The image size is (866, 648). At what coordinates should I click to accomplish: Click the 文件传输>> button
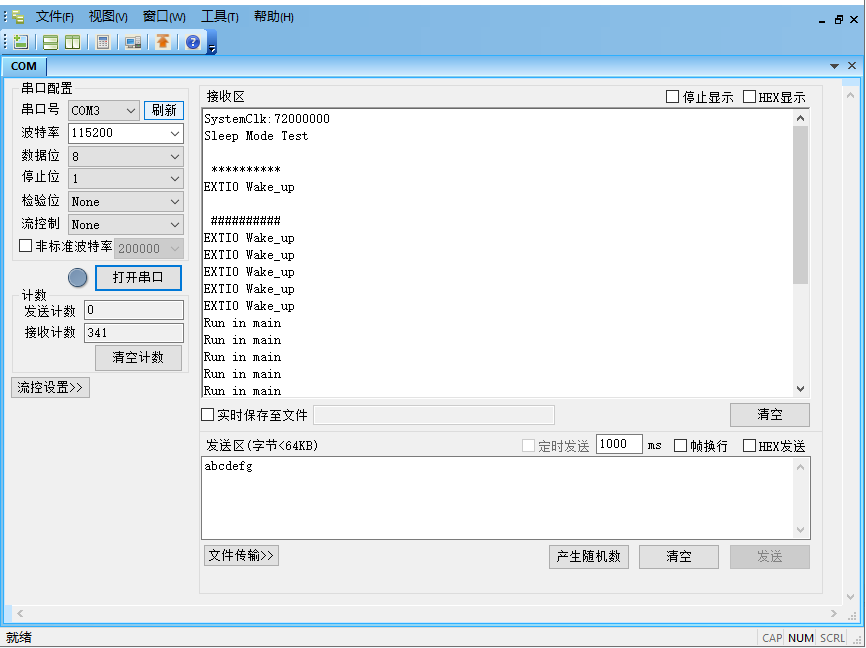[241, 555]
